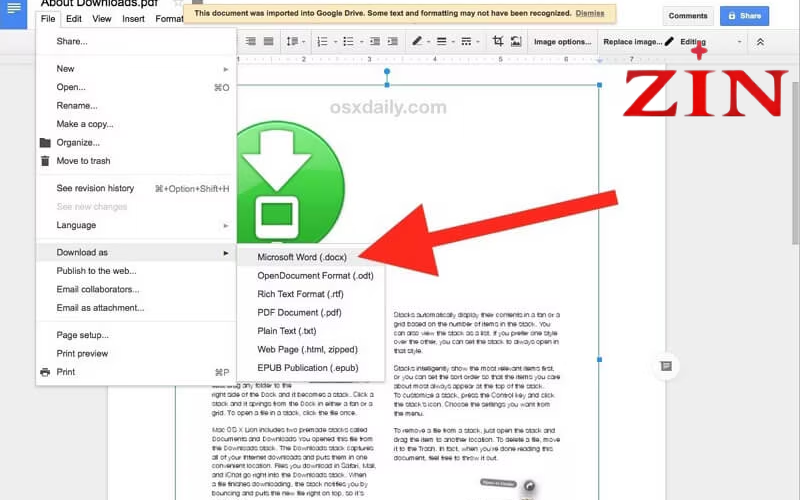
Task: Click the blue Share button
Action: tap(744, 16)
